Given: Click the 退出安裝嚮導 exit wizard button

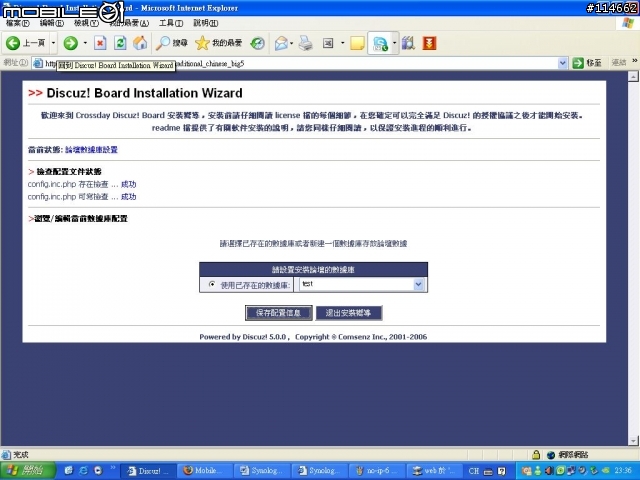Looking at the screenshot, I should (x=349, y=313).
